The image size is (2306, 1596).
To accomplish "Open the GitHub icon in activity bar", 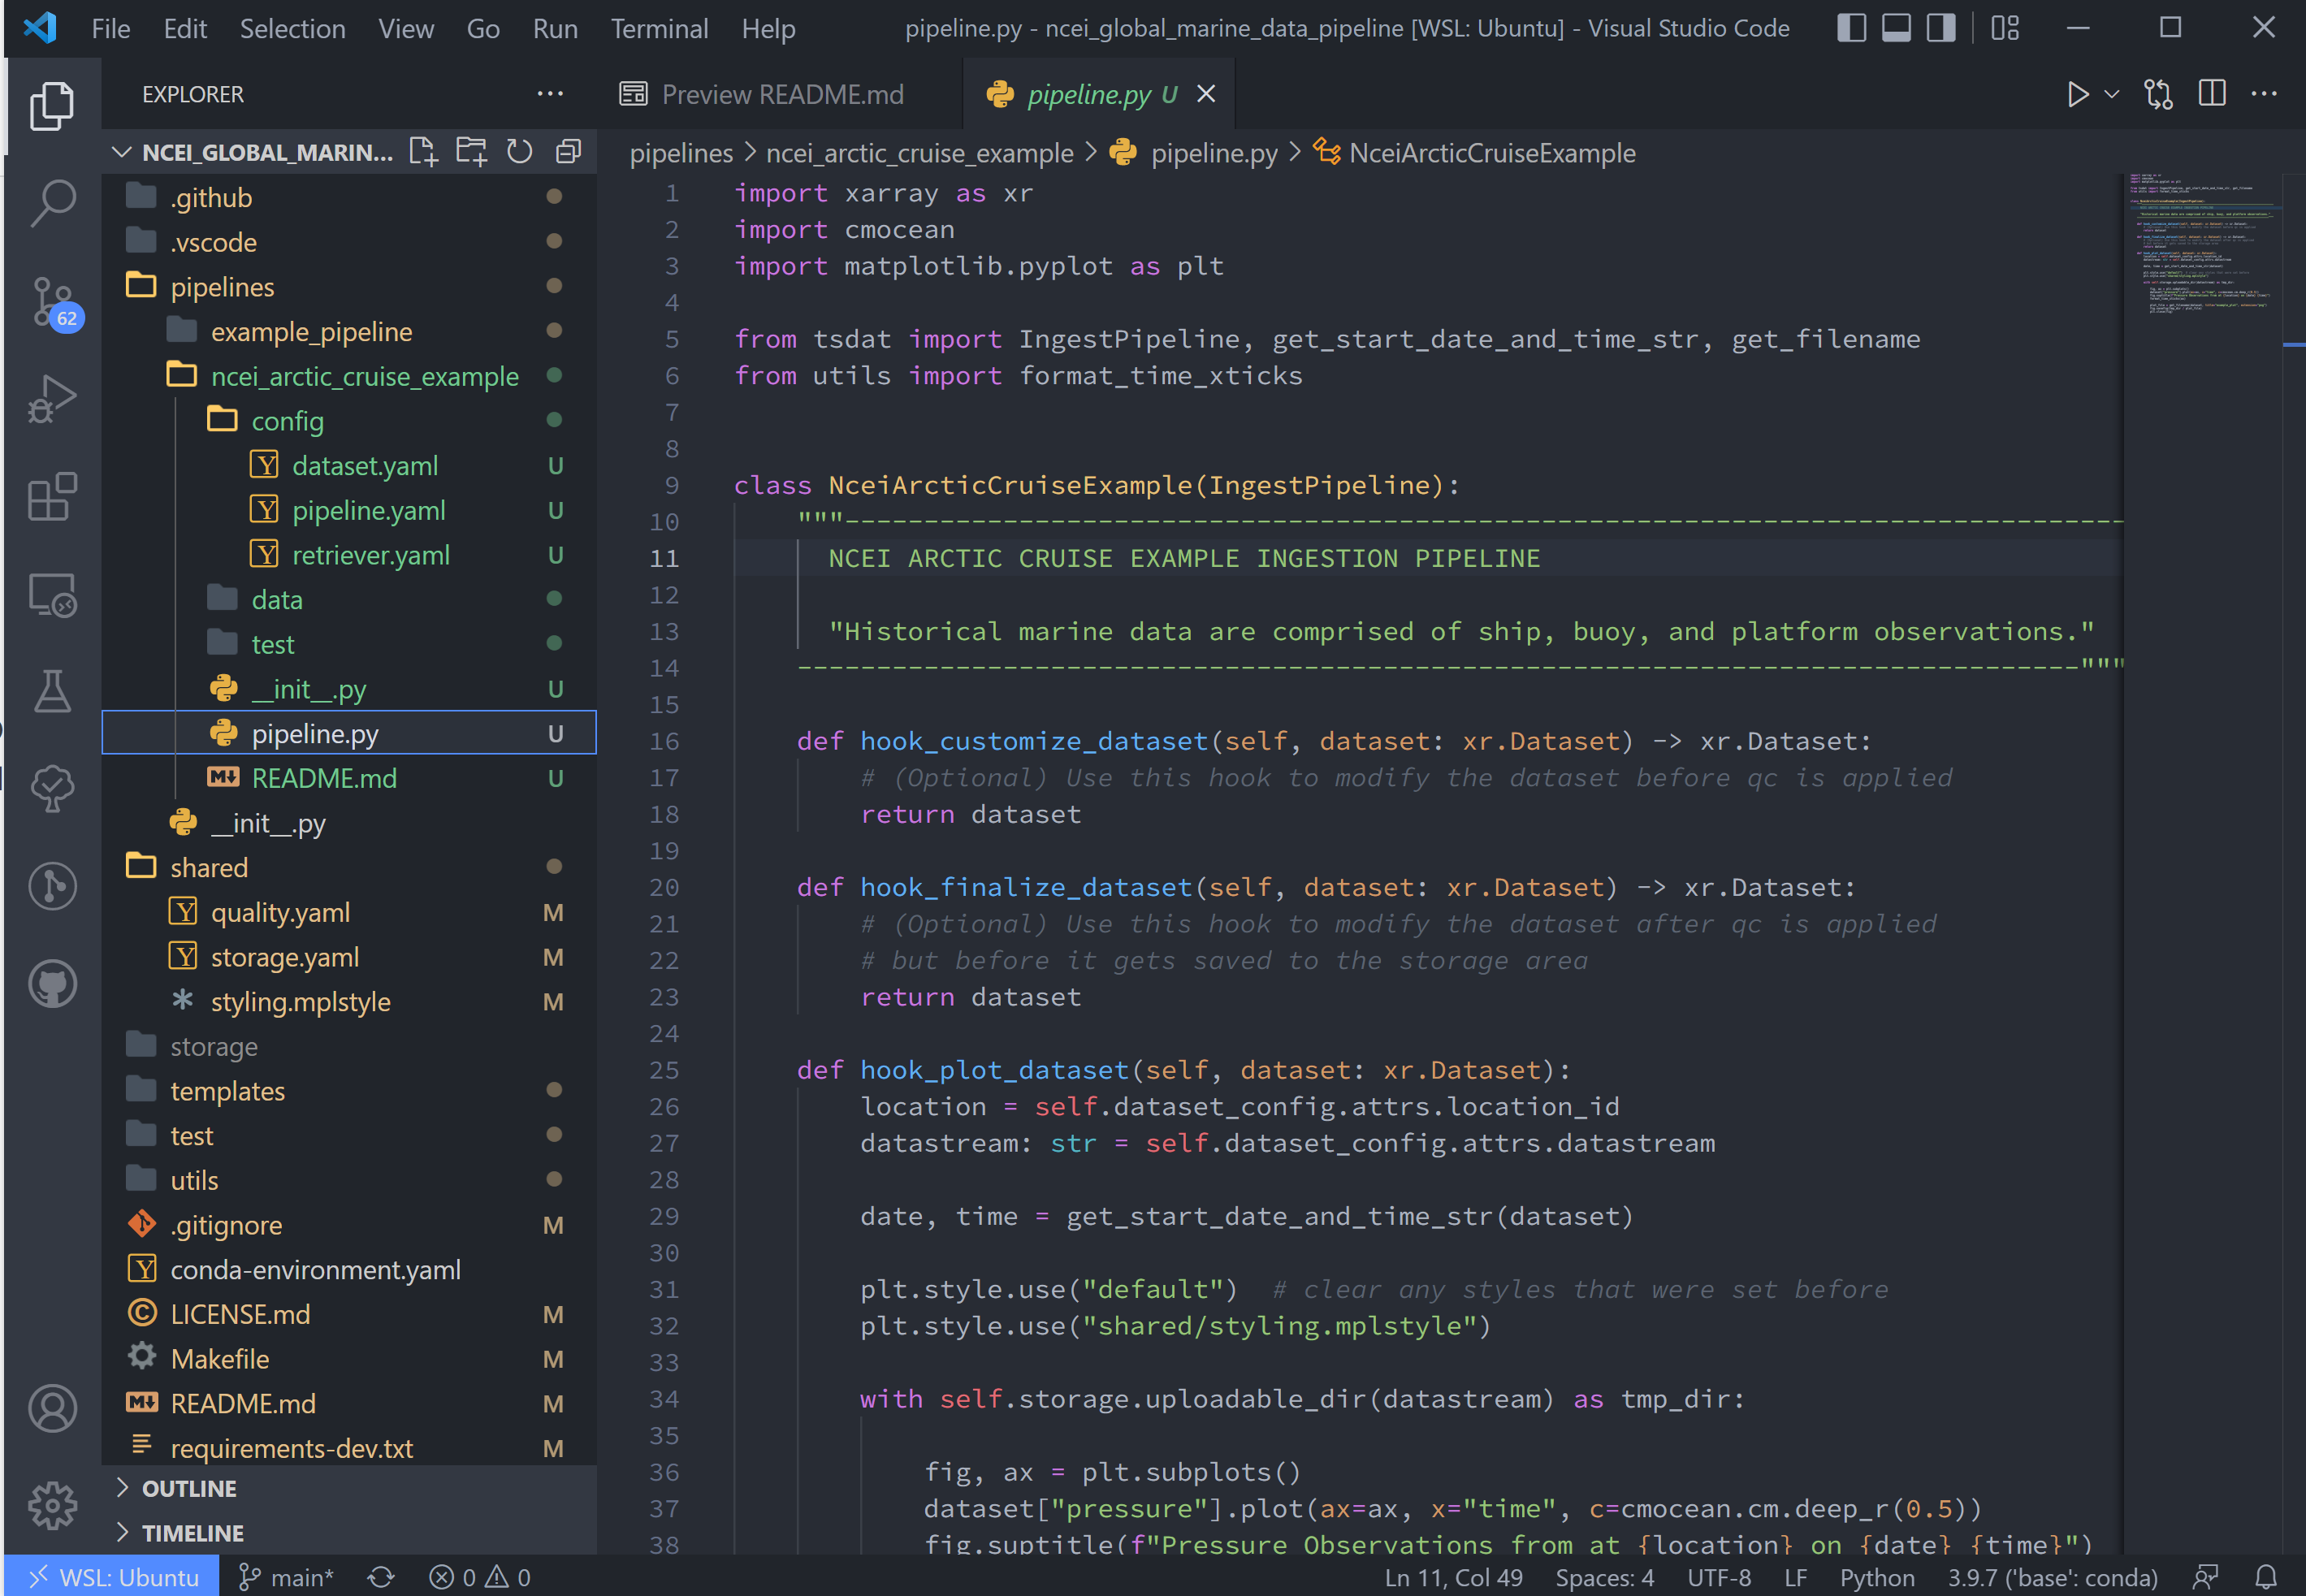I will coord(52,985).
